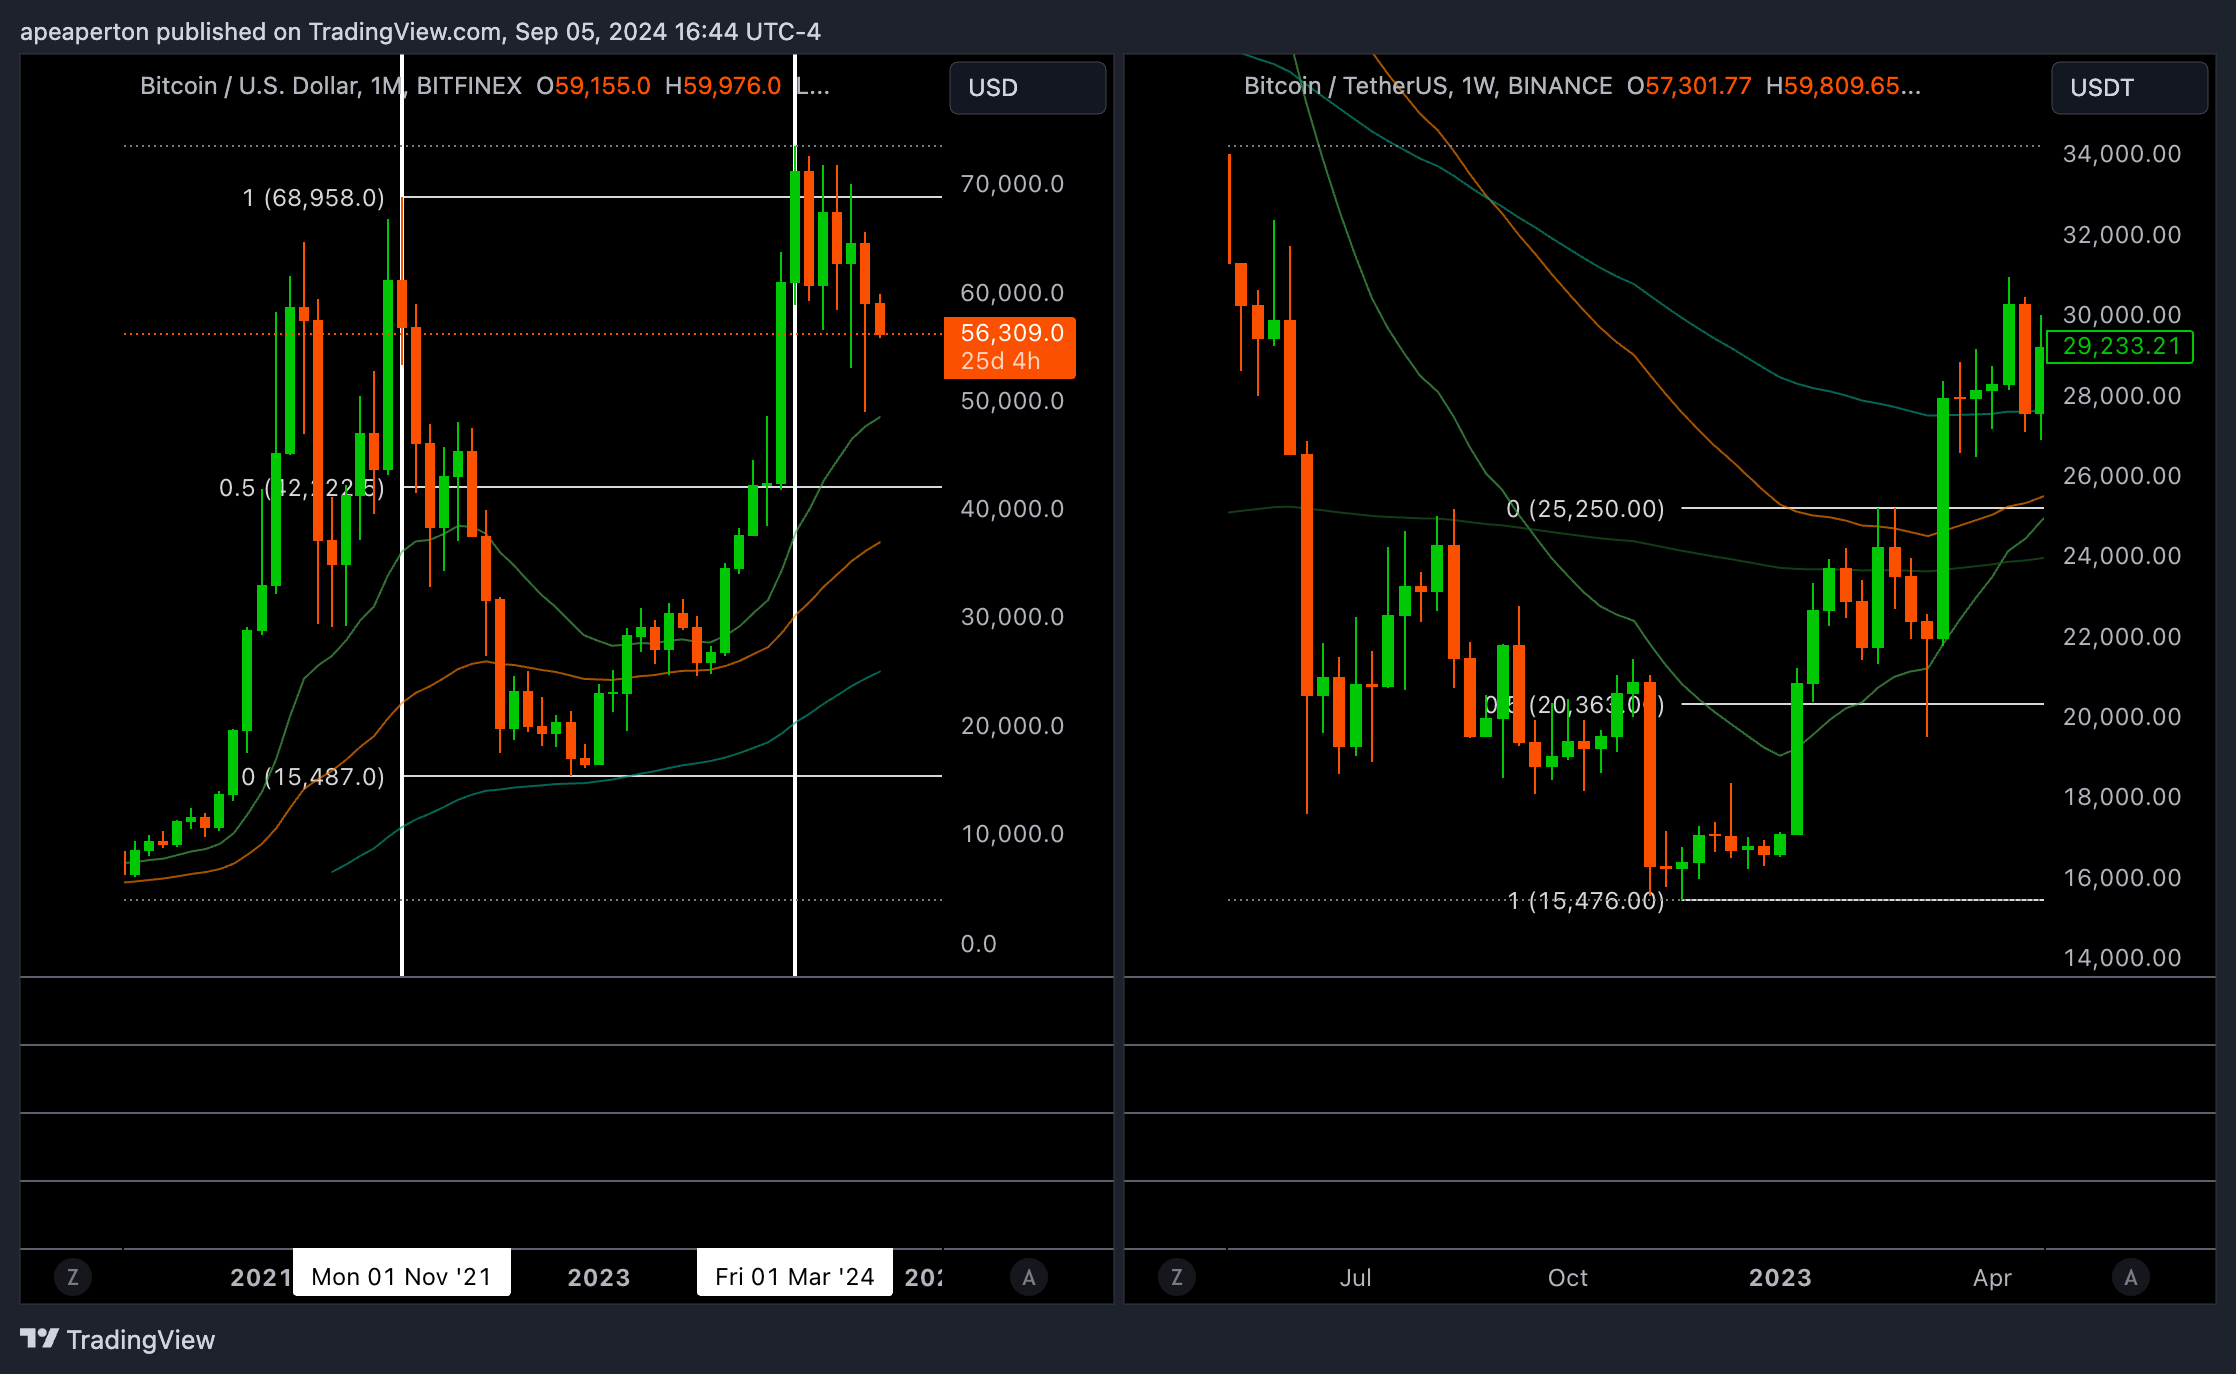Screen dimensions: 2236x1374
Task: Click the 25d 4h bar countdown label
Action: pyautogui.click(x=1000, y=360)
